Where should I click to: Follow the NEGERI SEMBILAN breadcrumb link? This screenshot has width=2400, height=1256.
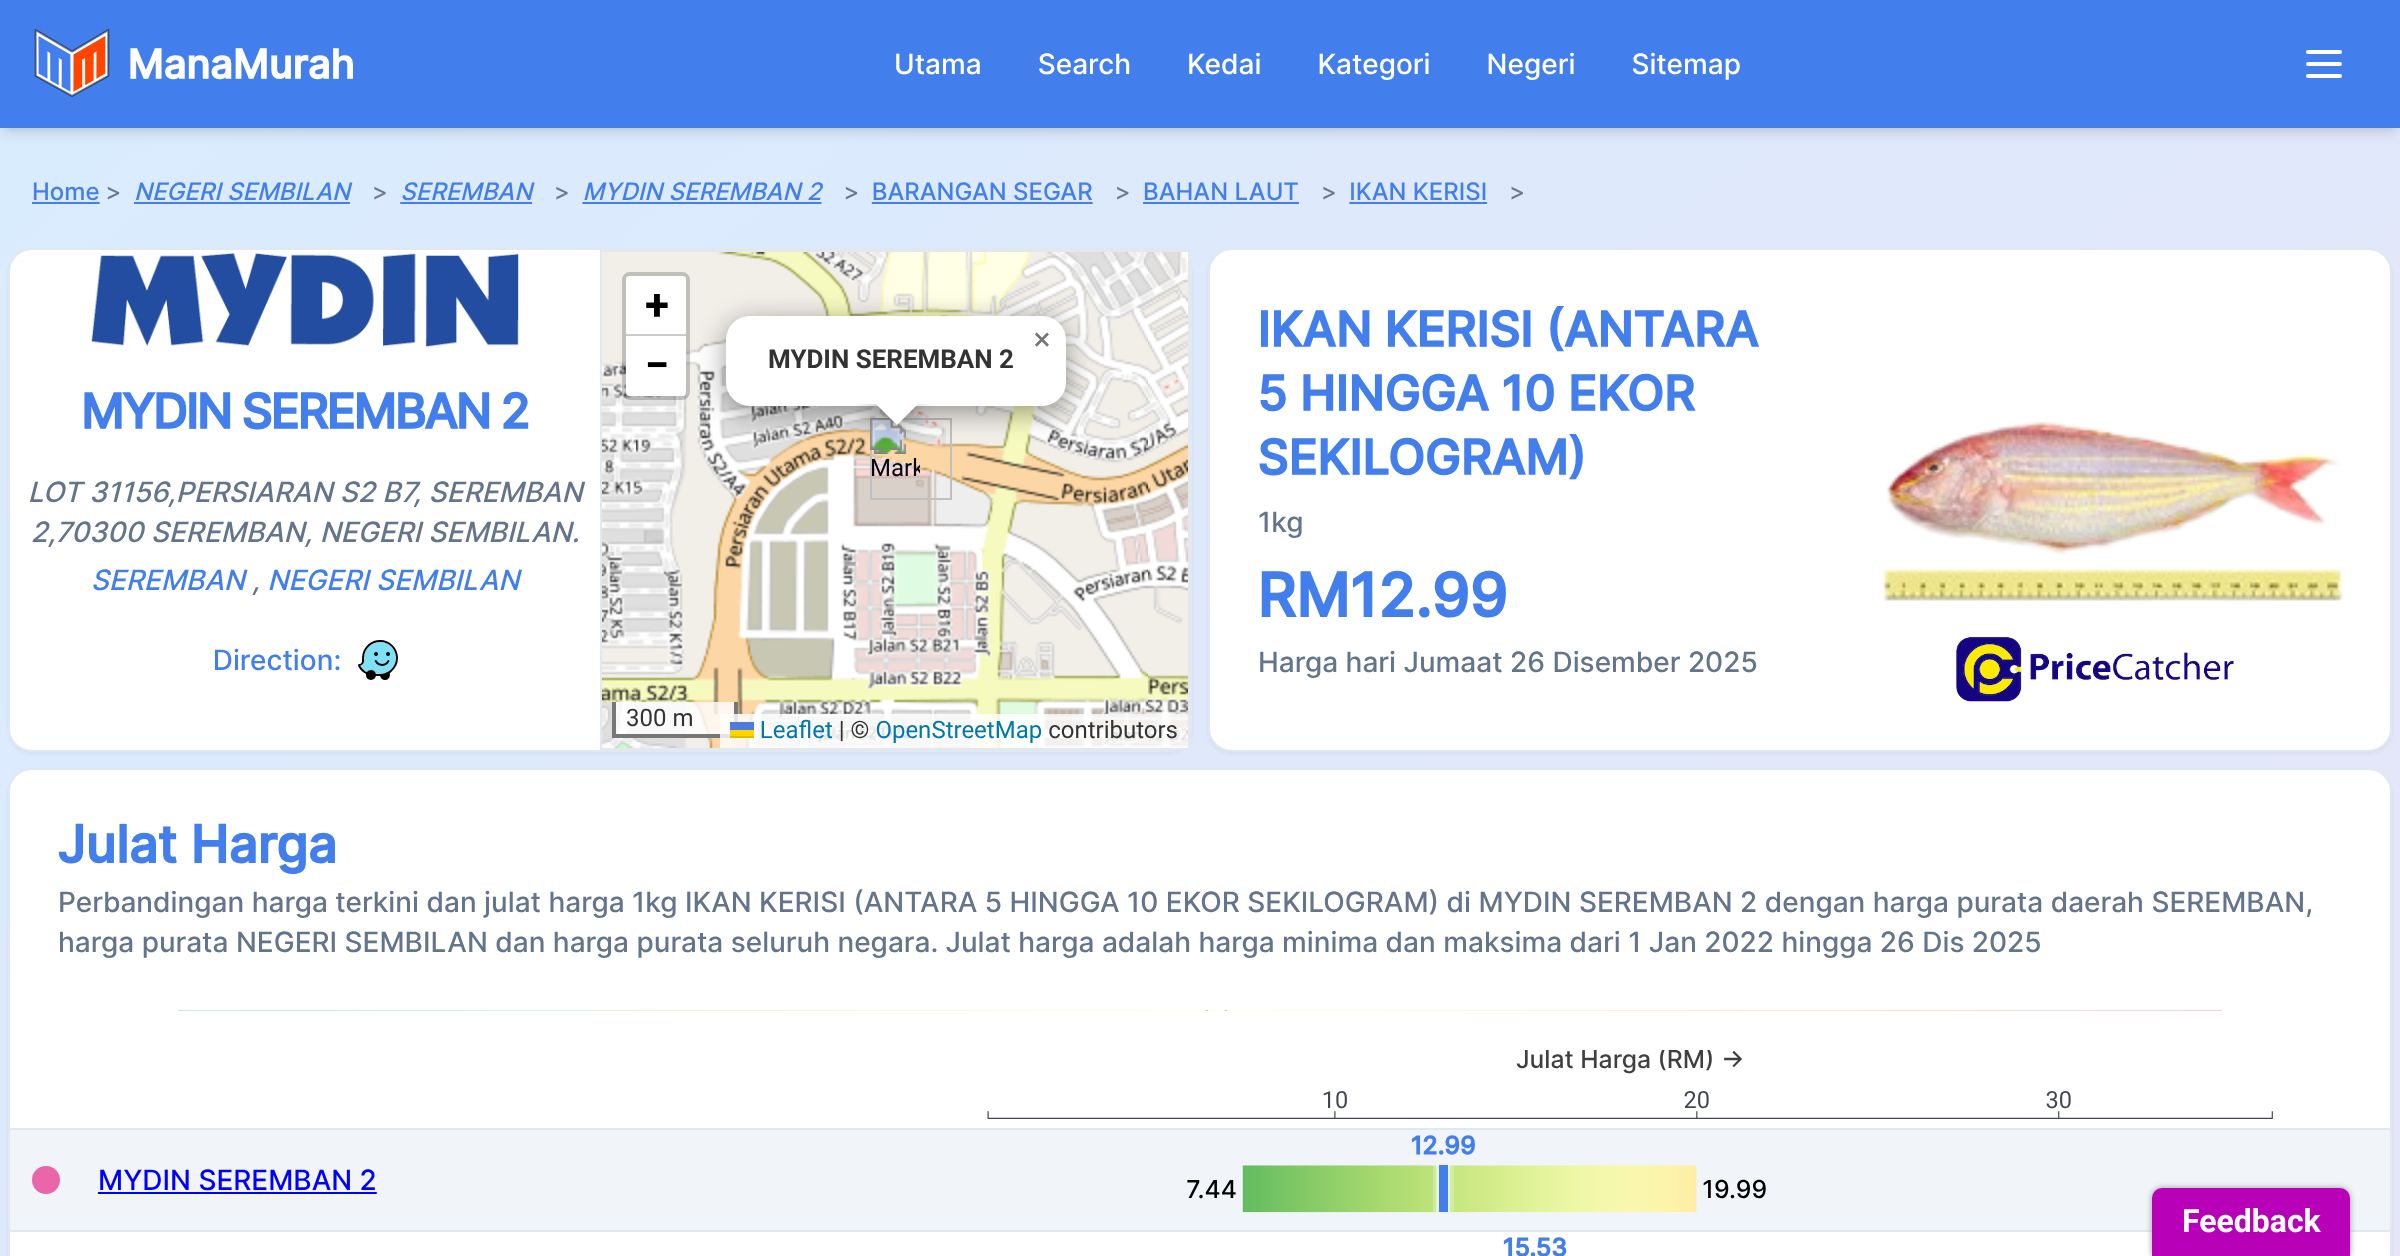tap(243, 191)
